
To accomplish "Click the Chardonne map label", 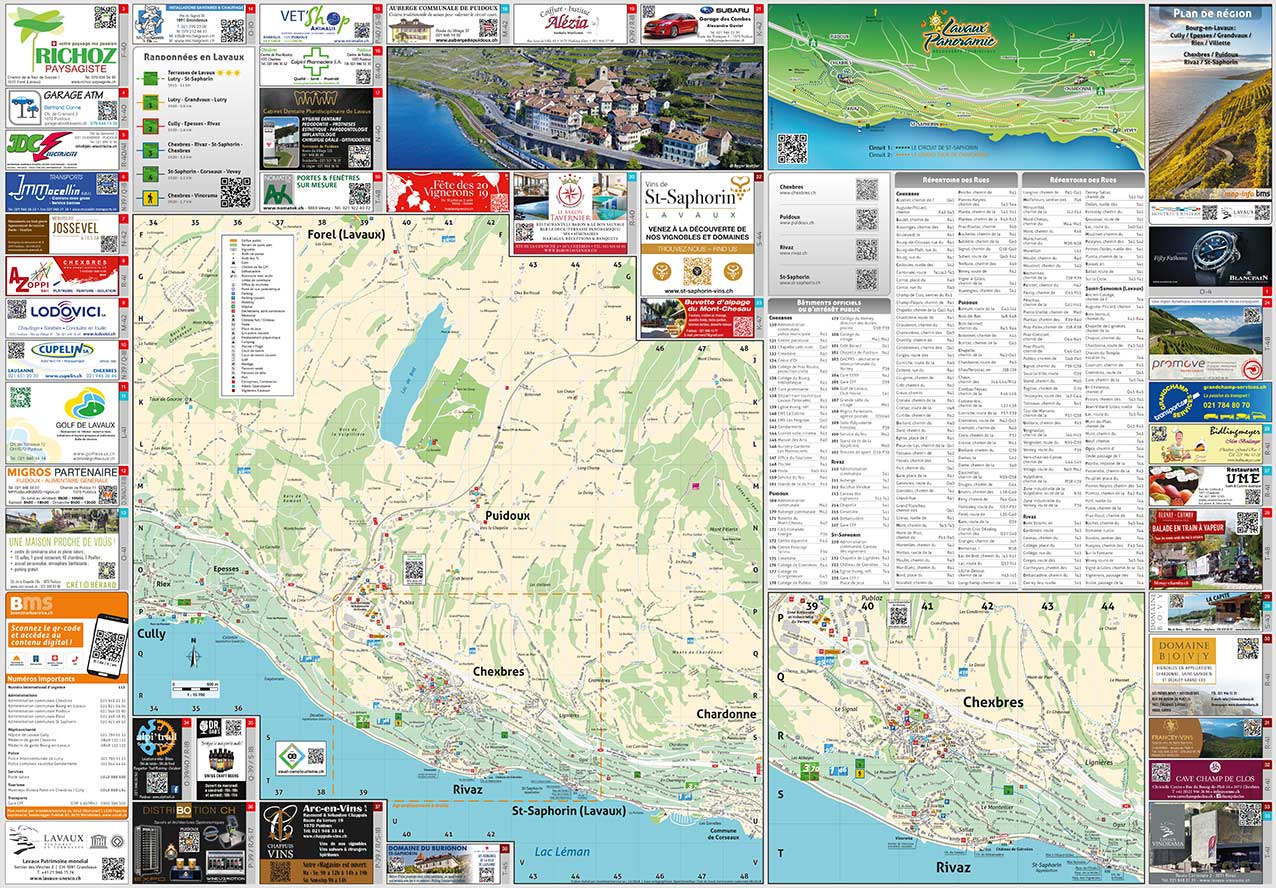I will click(x=725, y=714).
